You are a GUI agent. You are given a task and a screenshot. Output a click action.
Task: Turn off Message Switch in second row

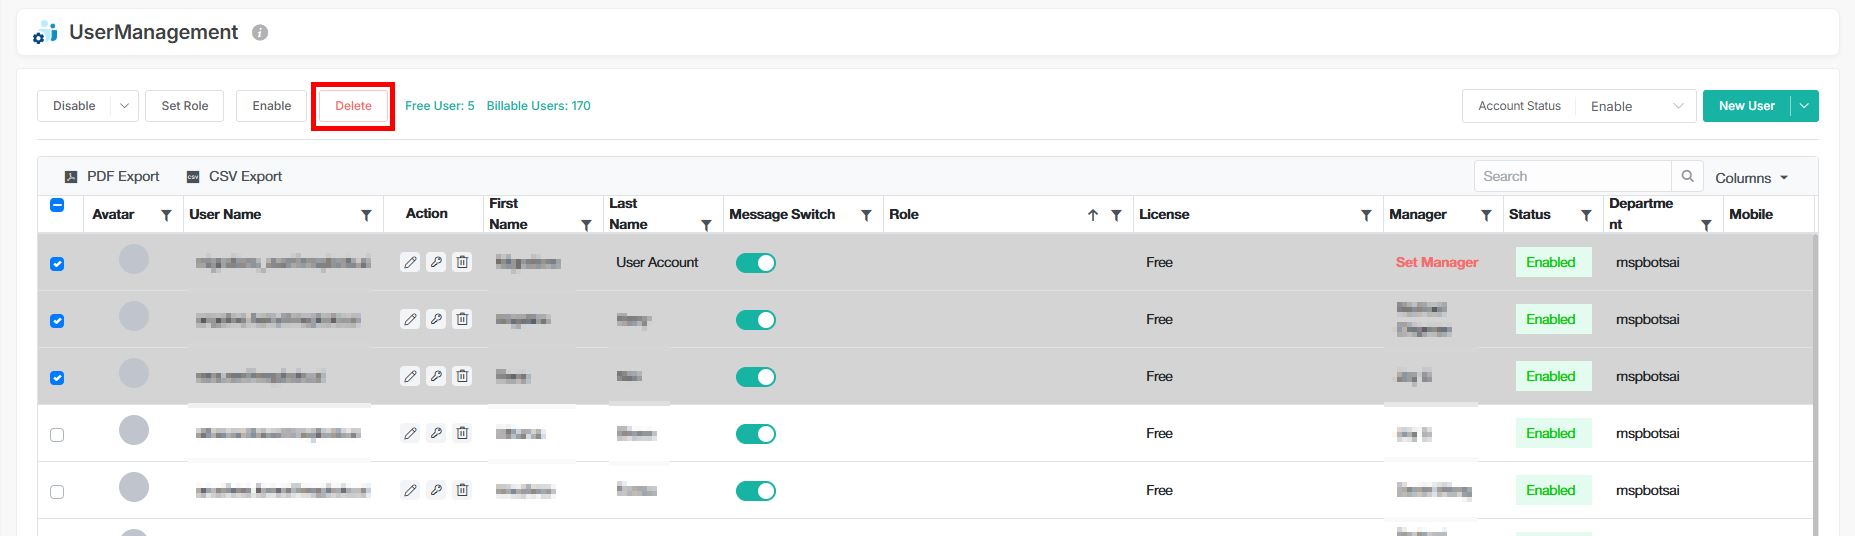click(756, 320)
